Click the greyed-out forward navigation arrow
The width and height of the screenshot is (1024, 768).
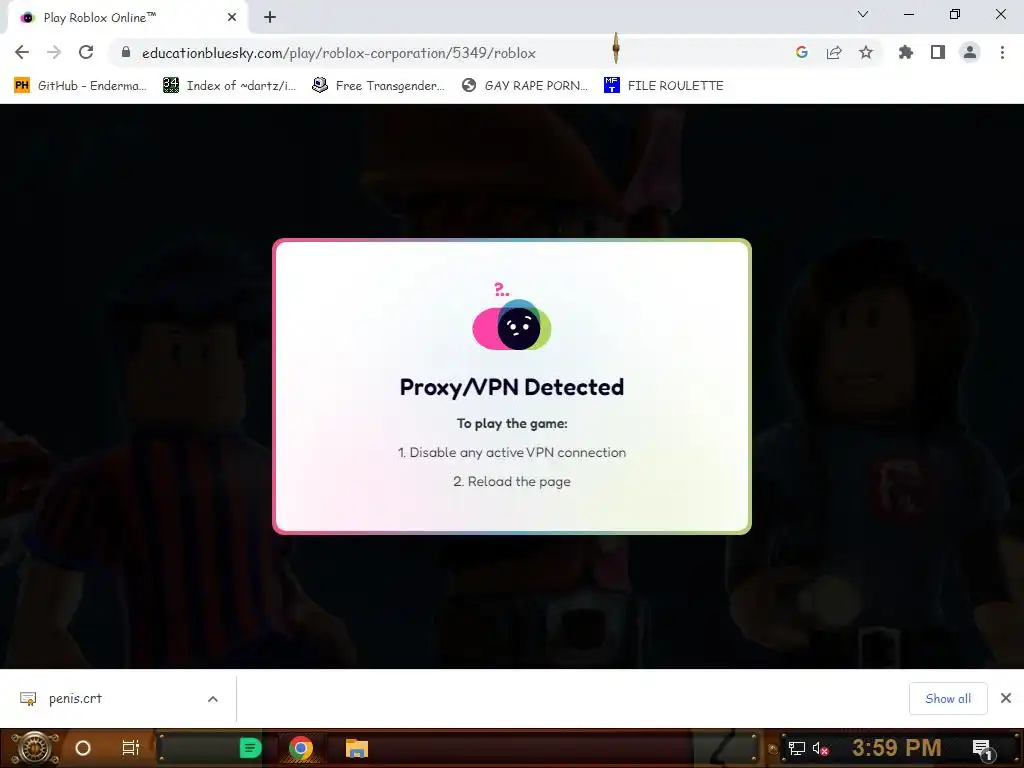tap(54, 52)
